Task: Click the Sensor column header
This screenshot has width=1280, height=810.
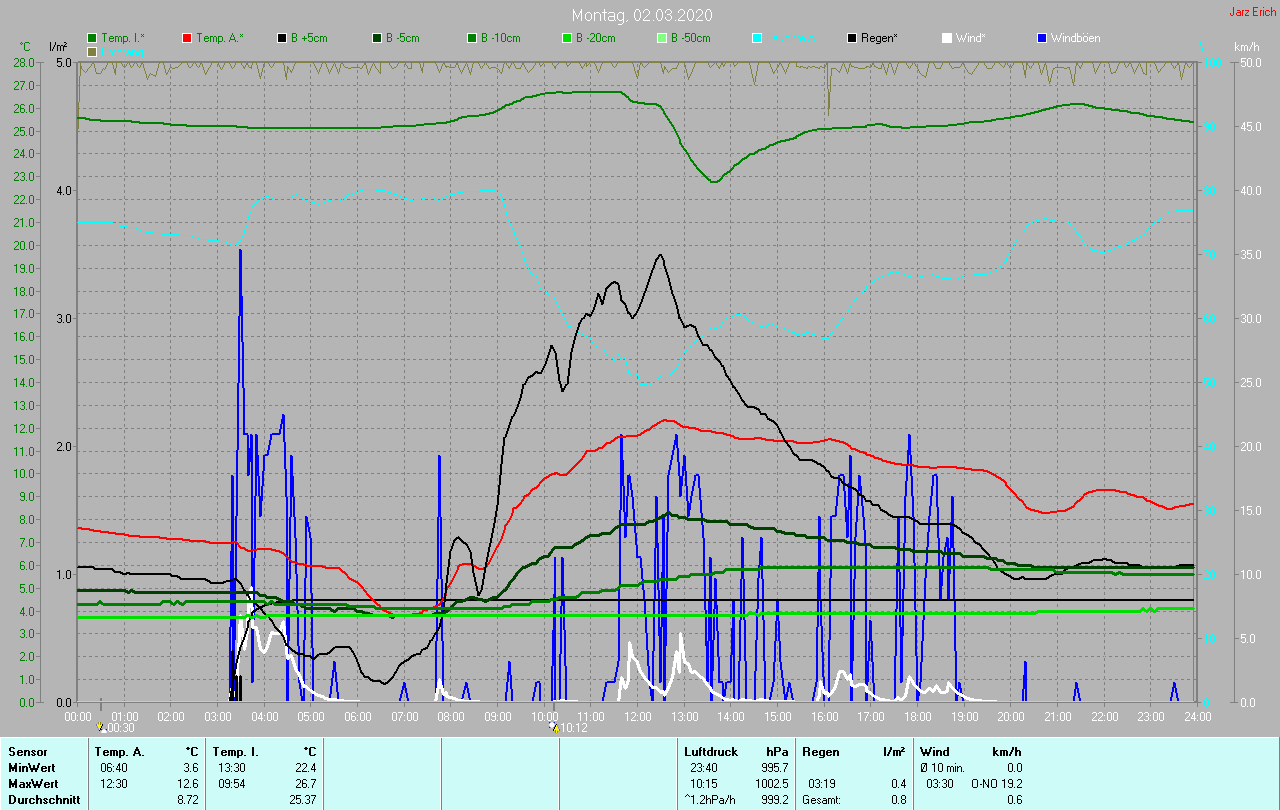Action: (x=27, y=751)
